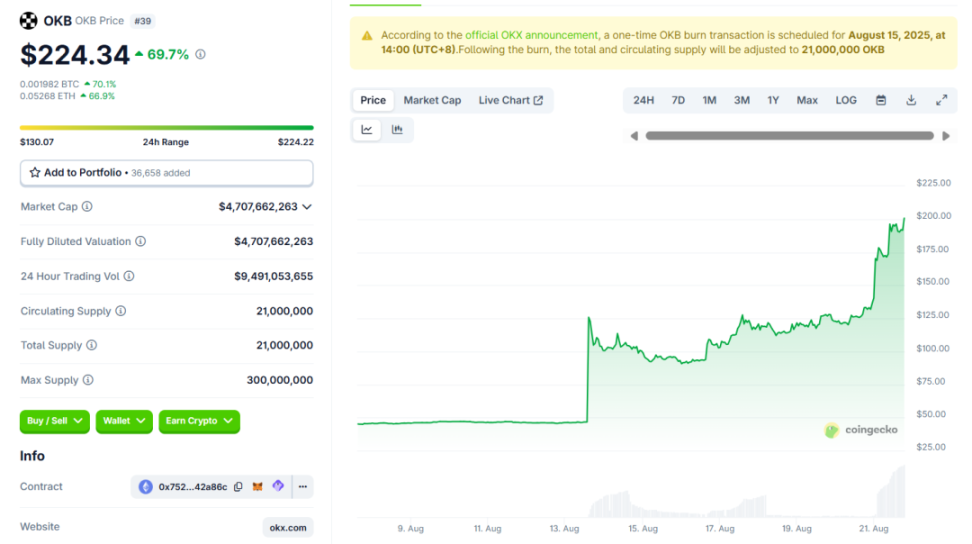Switch to the Market Cap tab
Image resolution: width=972 pixels, height=544 pixels.
(x=432, y=100)
